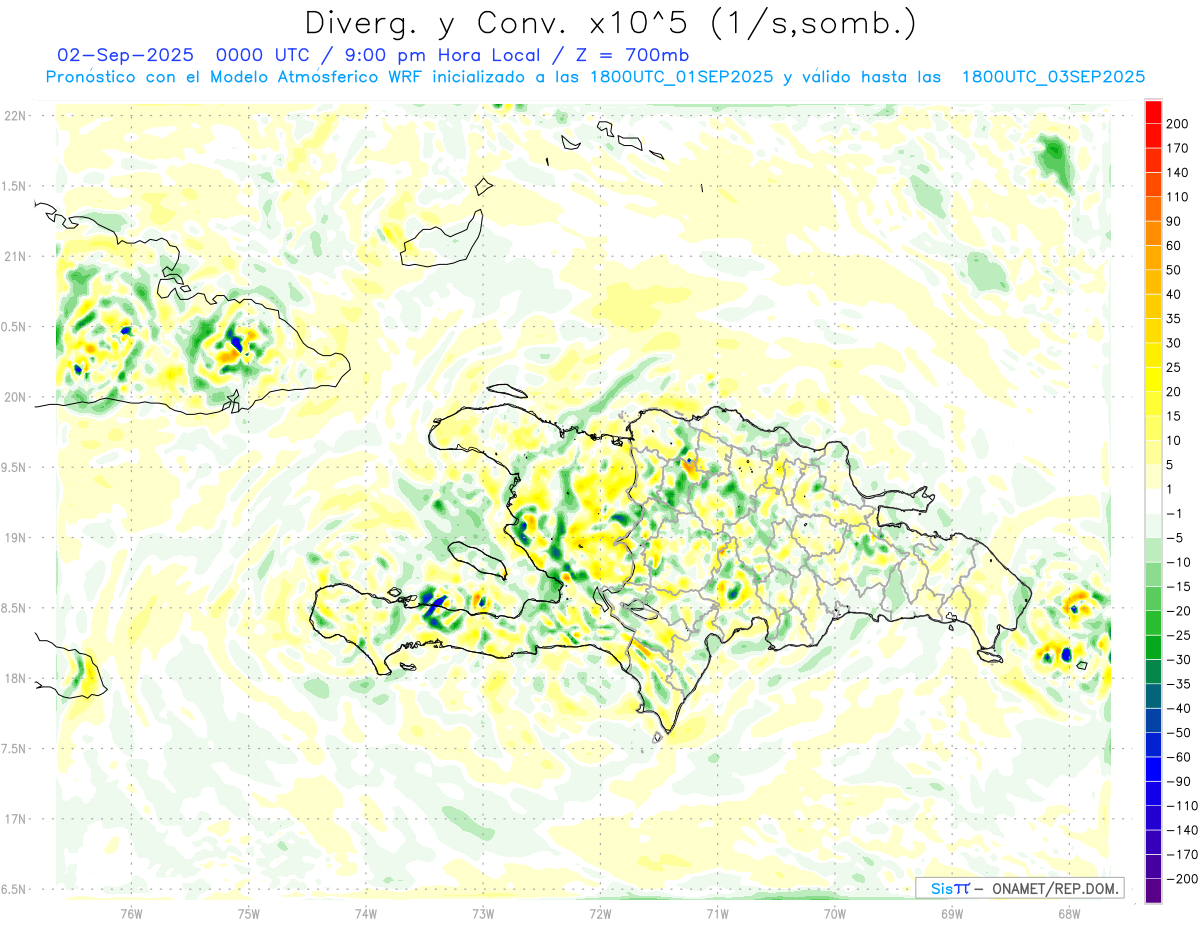Screen dimensions: 1200x927
Task: Click the '18N' latitude label
Action: click(15, 678)
